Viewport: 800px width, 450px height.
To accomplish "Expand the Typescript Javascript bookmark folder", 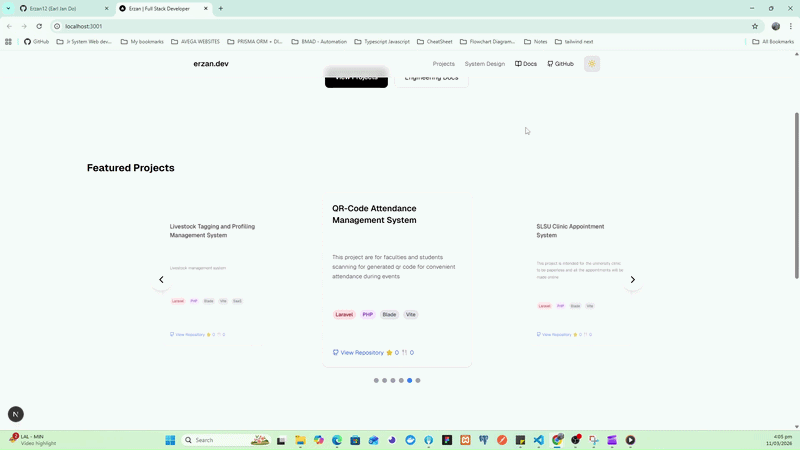I will (x=382, y=42).
